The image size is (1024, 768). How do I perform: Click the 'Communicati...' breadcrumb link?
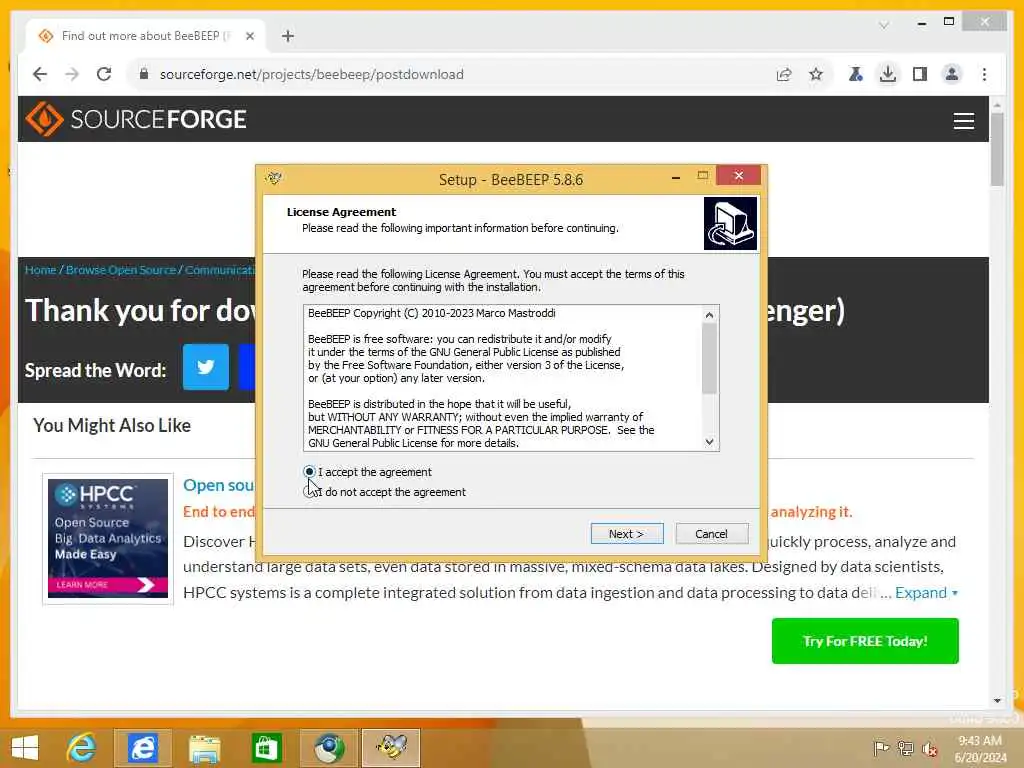point(219,270)
